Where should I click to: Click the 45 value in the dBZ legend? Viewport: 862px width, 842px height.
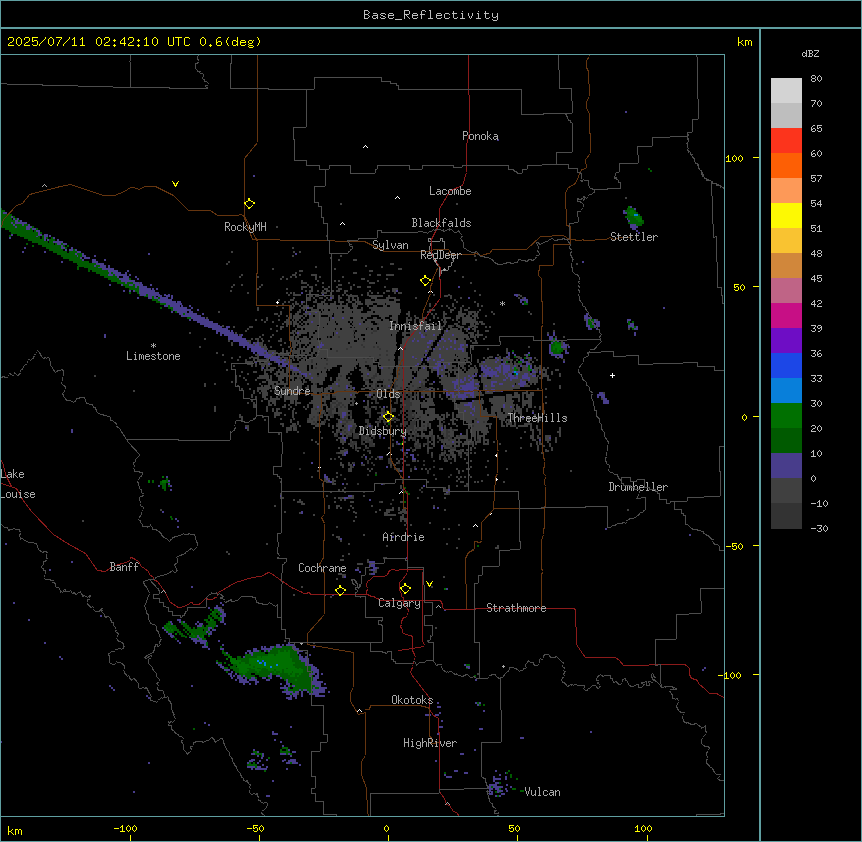coord(816,279)
